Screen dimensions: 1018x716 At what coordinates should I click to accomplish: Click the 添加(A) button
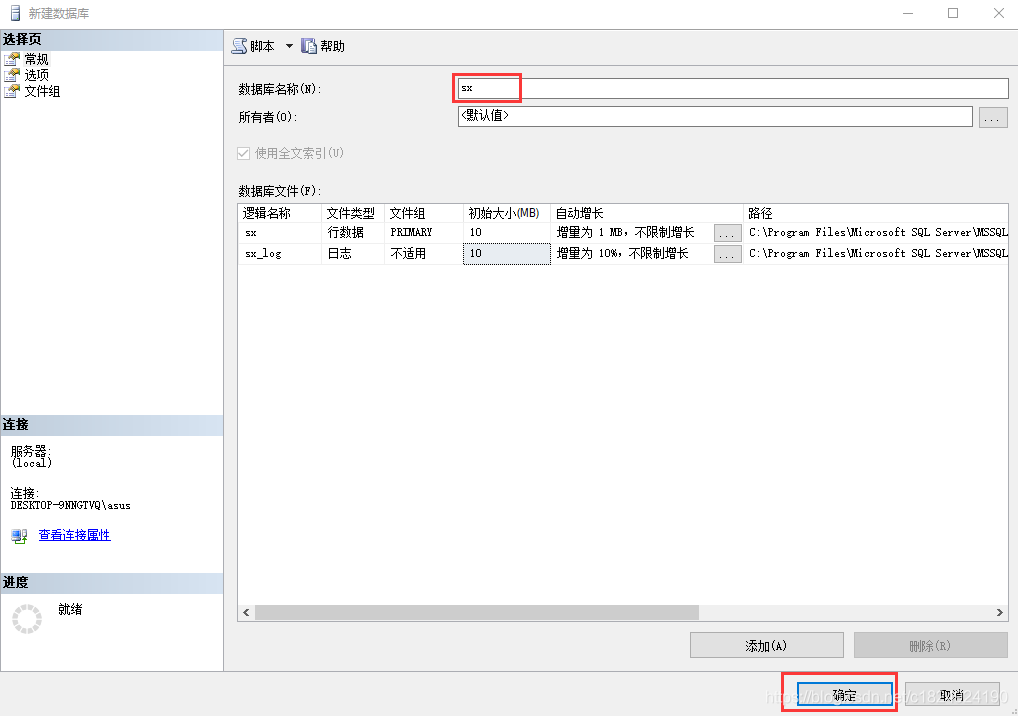coord(767,645)
